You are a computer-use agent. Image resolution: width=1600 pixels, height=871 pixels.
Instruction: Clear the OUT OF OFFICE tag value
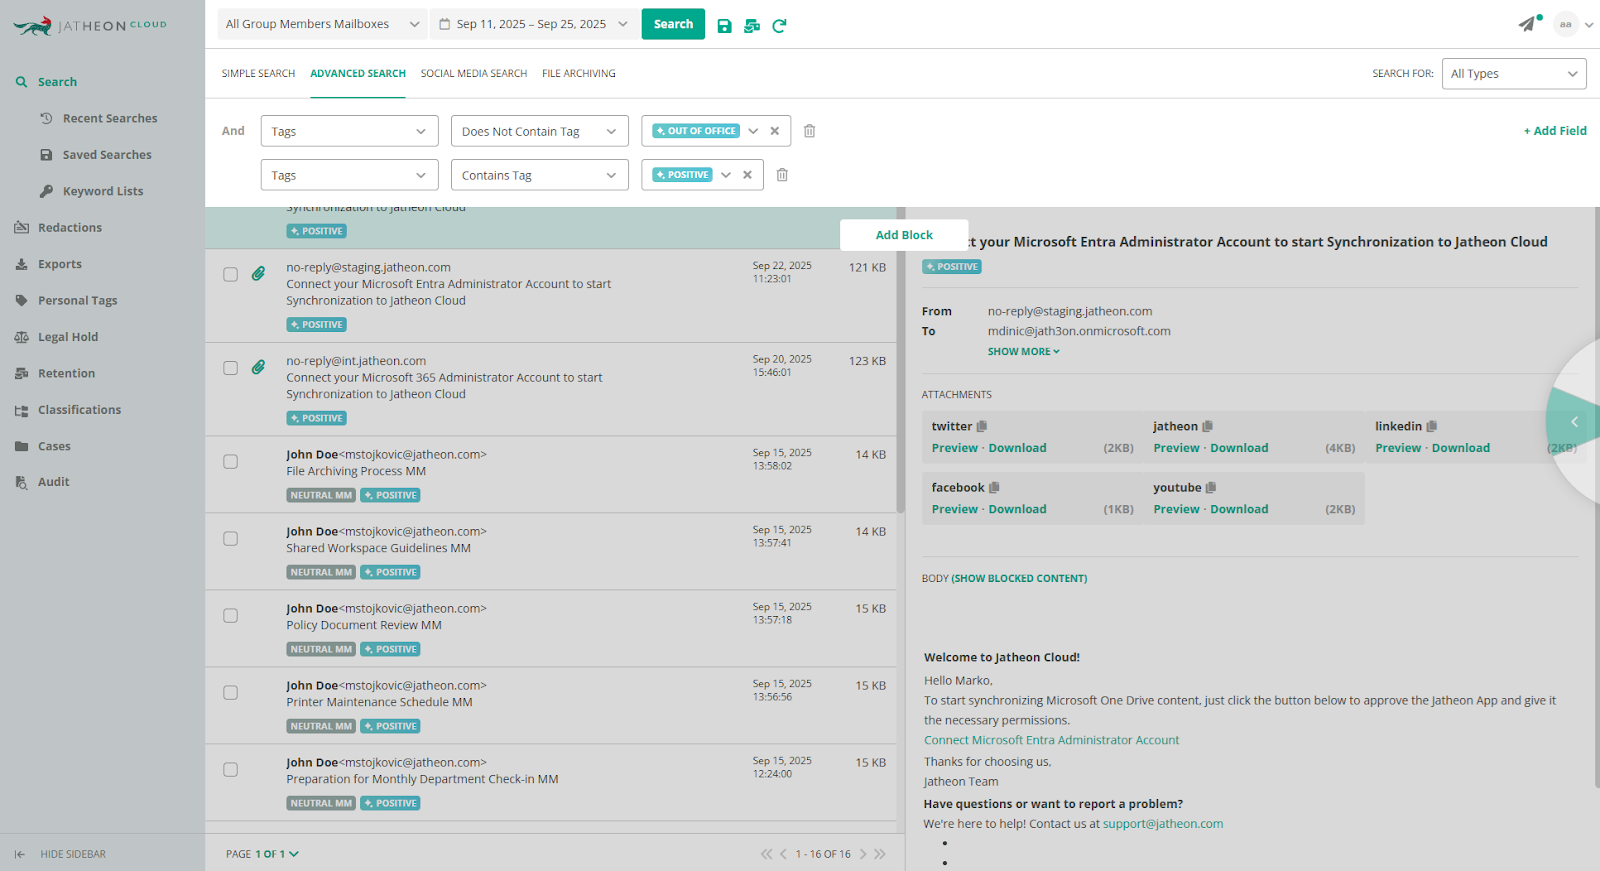pos(775,131)
